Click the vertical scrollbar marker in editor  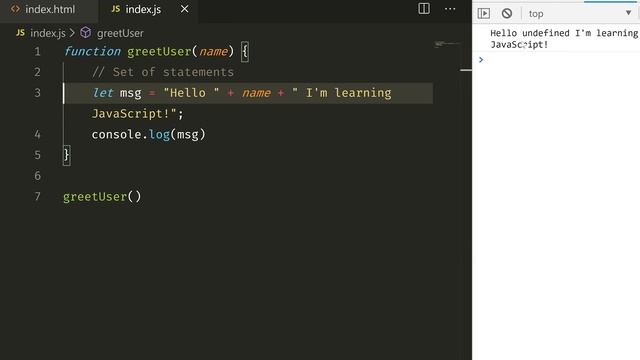pos(465,70)
